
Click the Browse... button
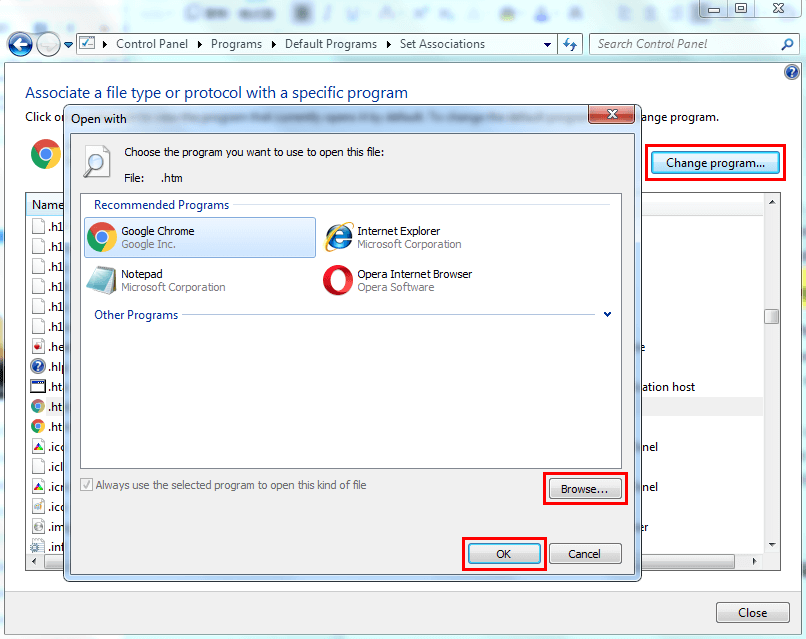click(x=584, y=489)
